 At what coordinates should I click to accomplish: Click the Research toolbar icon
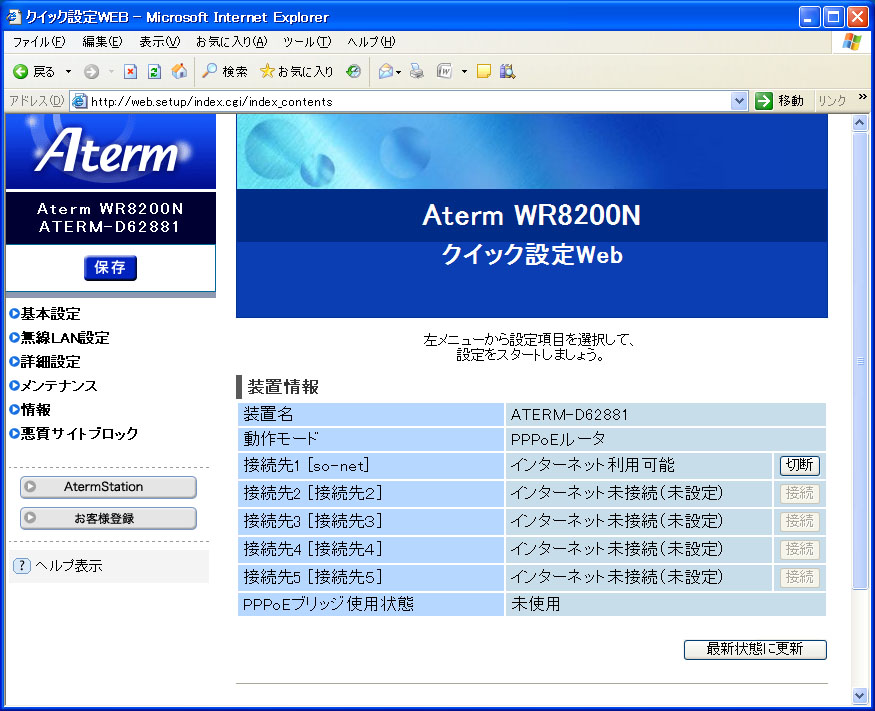click(507, 71)
